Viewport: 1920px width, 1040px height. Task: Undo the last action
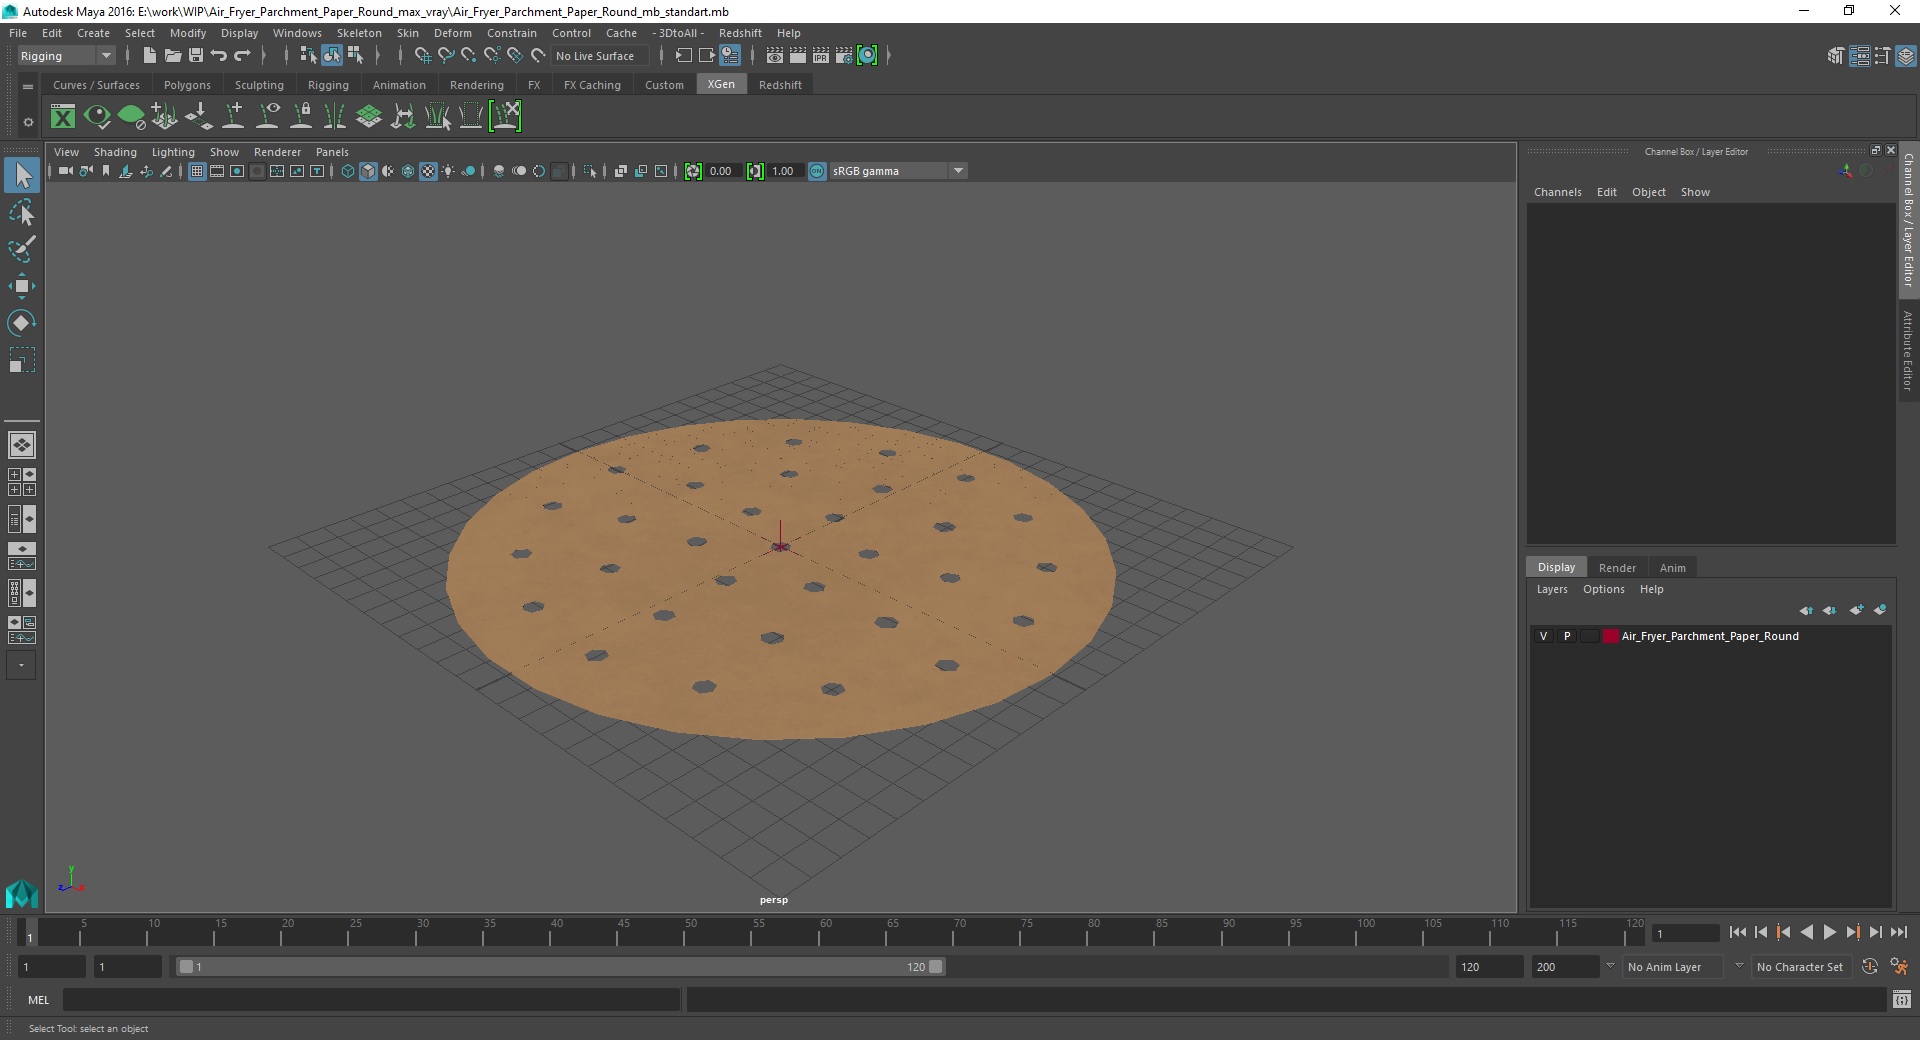coord(219,56)
